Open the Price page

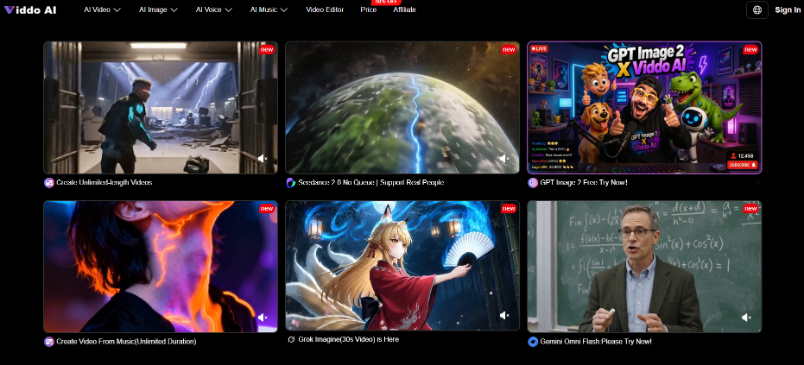[x=368, y=10]
